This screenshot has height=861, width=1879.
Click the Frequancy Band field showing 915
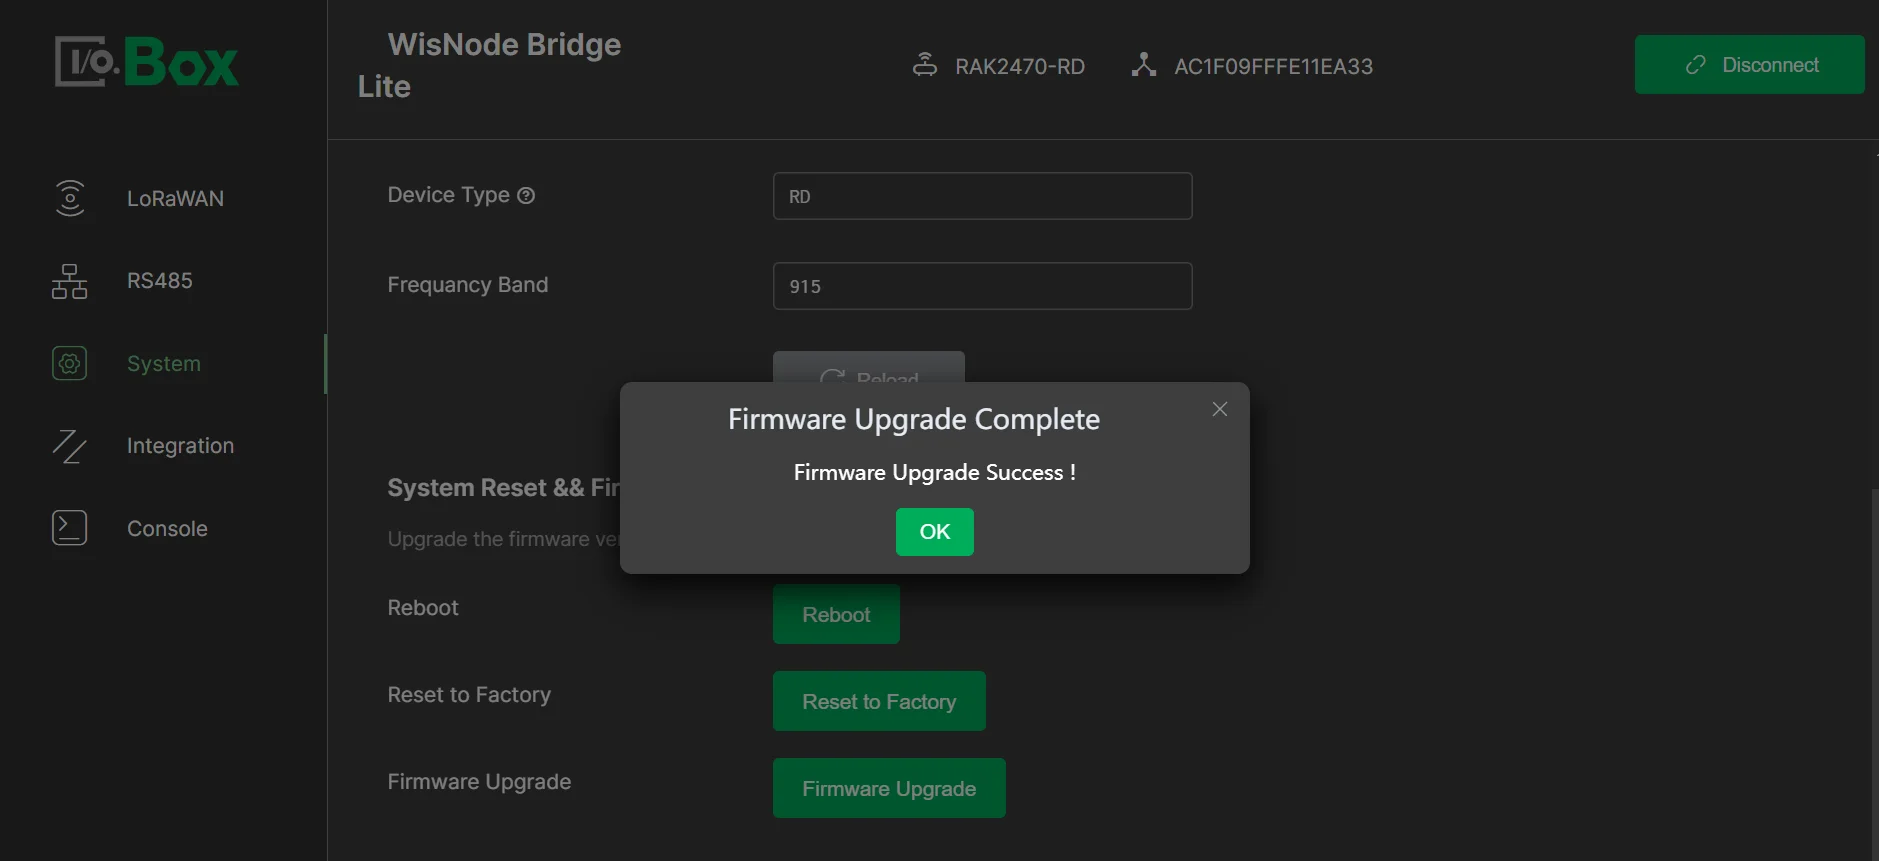pyautogui.click(x=982, y=286)
